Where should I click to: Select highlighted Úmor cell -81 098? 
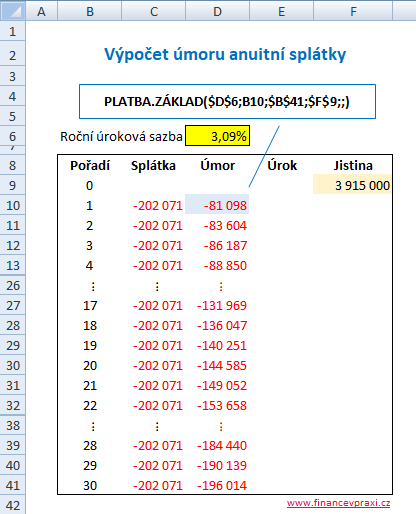pyautogui.click(x=217, y=205)
